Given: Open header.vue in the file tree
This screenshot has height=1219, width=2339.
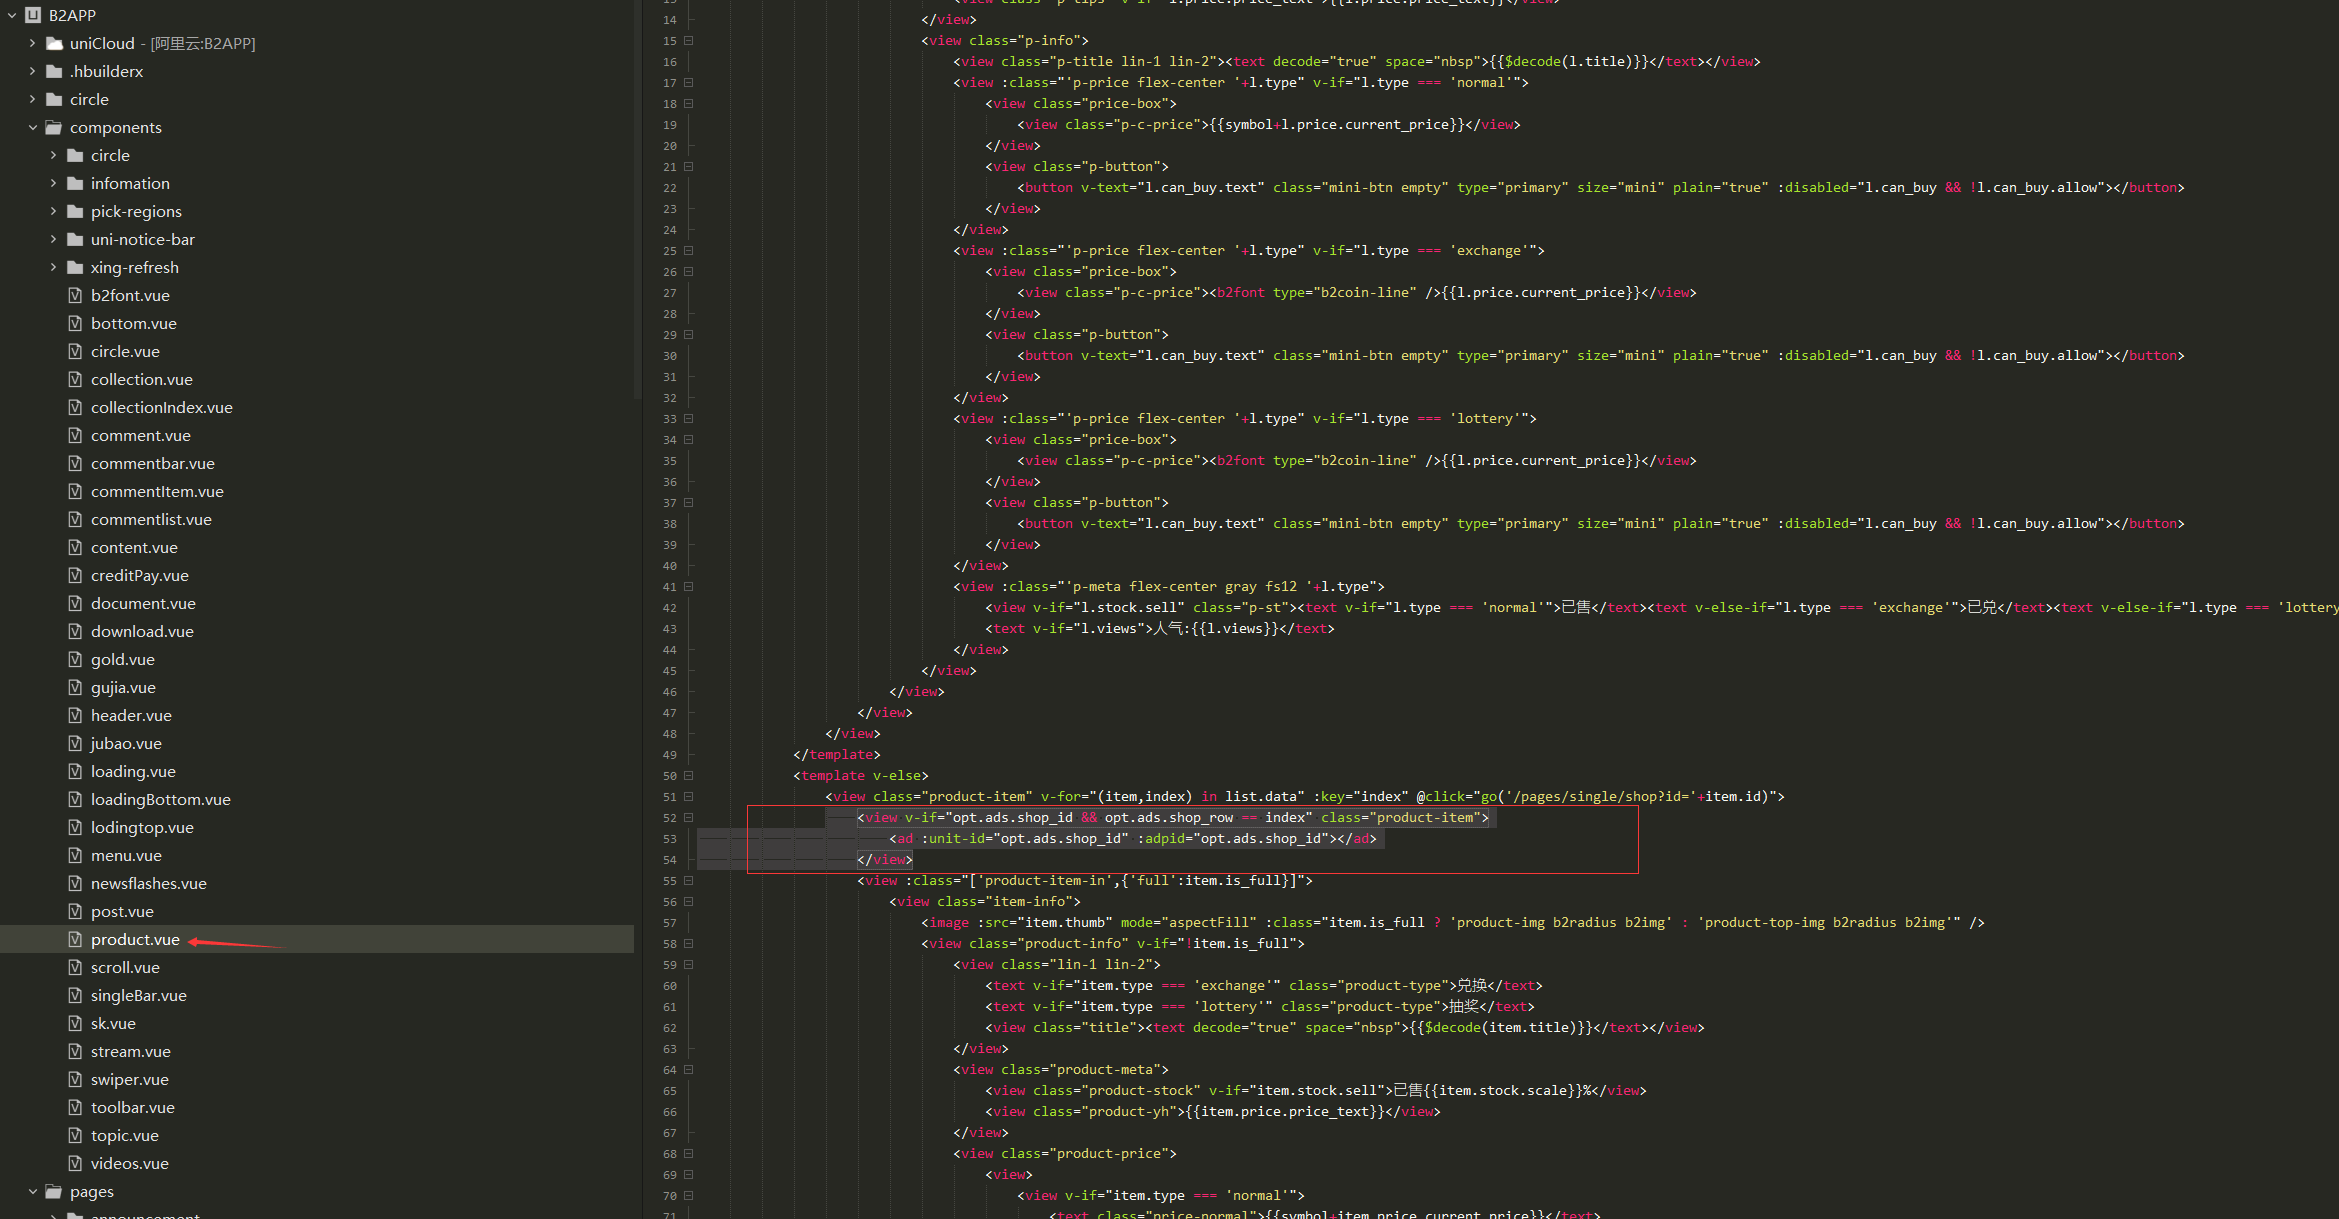Looking at the screenshot, I should coord(131,715).
